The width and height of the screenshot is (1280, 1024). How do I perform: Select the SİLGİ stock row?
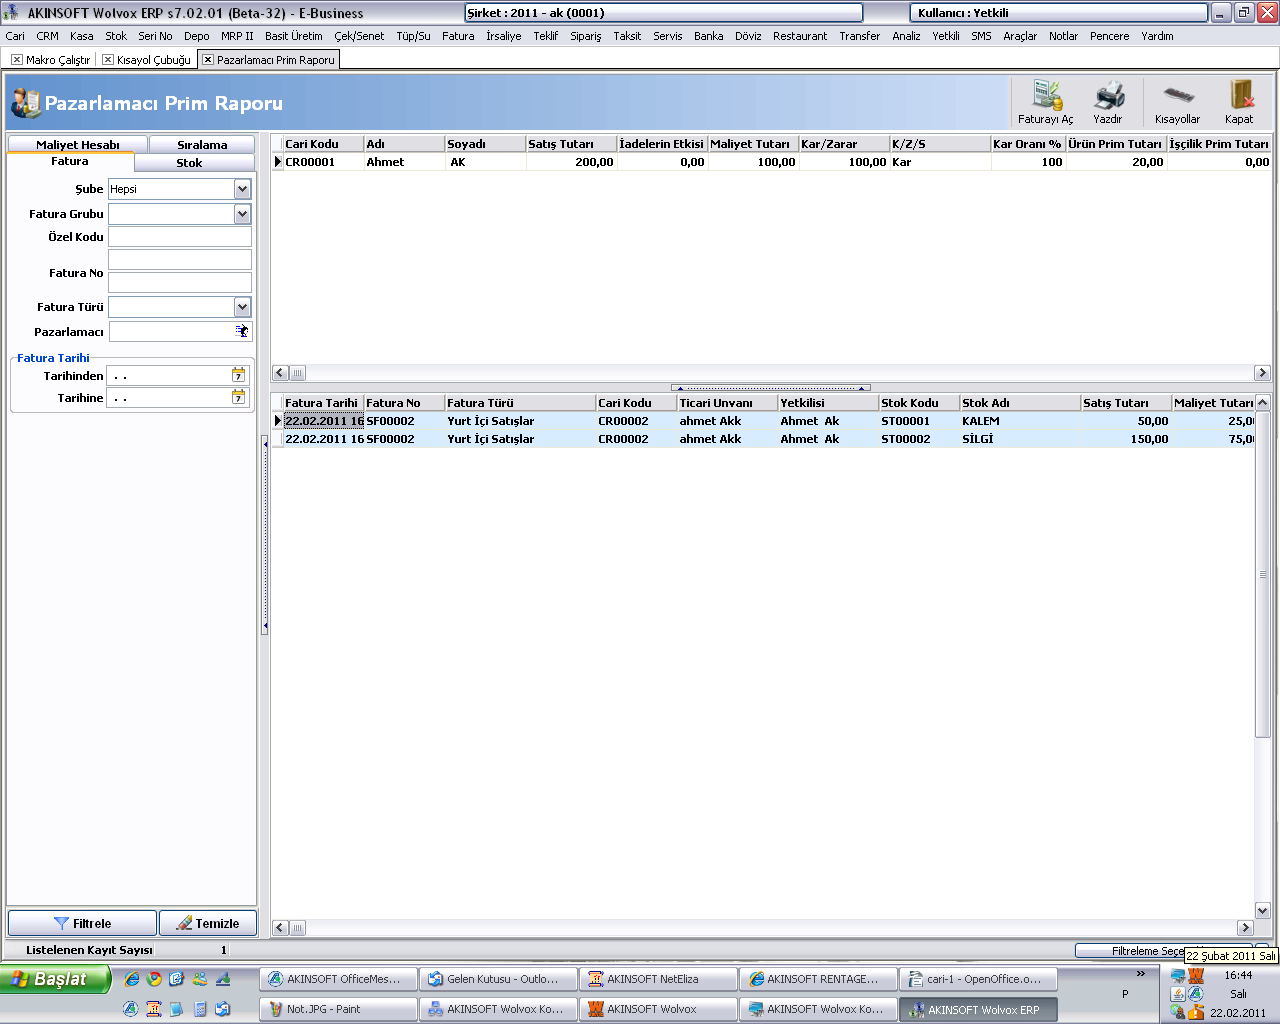tap(763, 439)
